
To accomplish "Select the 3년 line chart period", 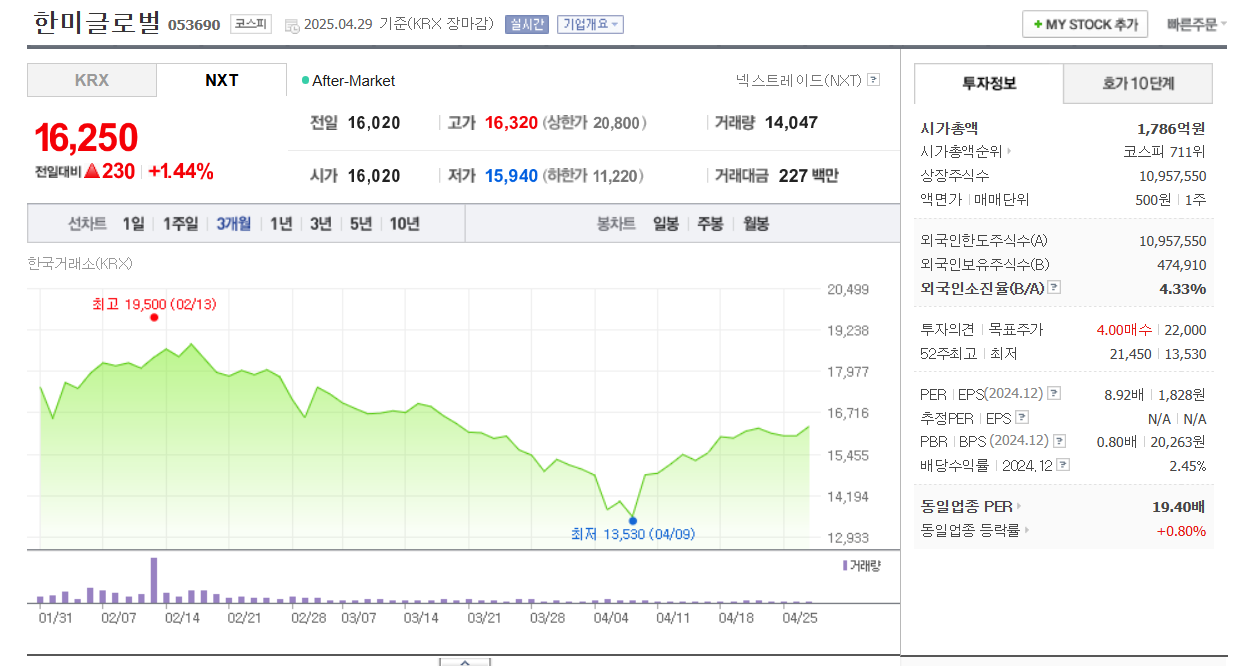I will click(321, 224).
